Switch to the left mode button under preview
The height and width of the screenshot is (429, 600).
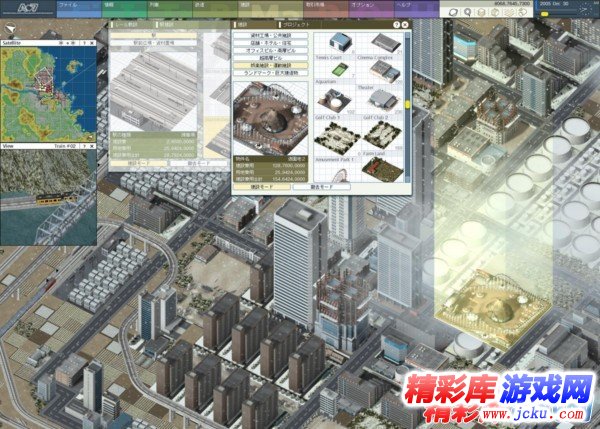tap(257, 187)
